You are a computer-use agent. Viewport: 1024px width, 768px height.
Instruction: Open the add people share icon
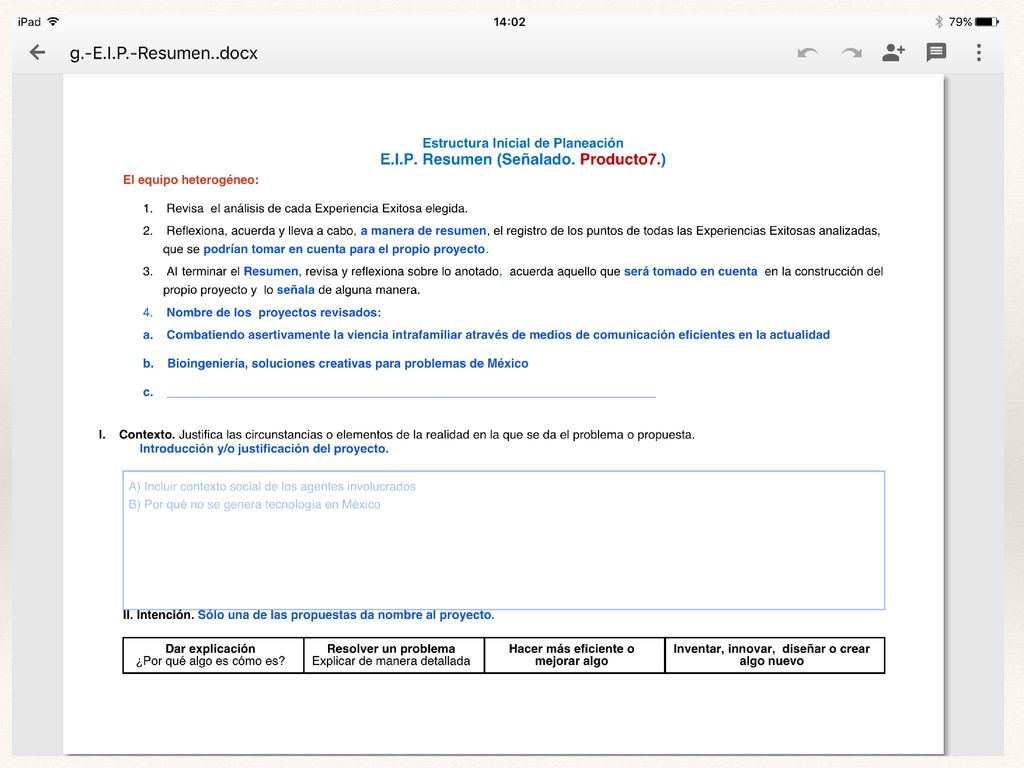click(x=893, y=52)
